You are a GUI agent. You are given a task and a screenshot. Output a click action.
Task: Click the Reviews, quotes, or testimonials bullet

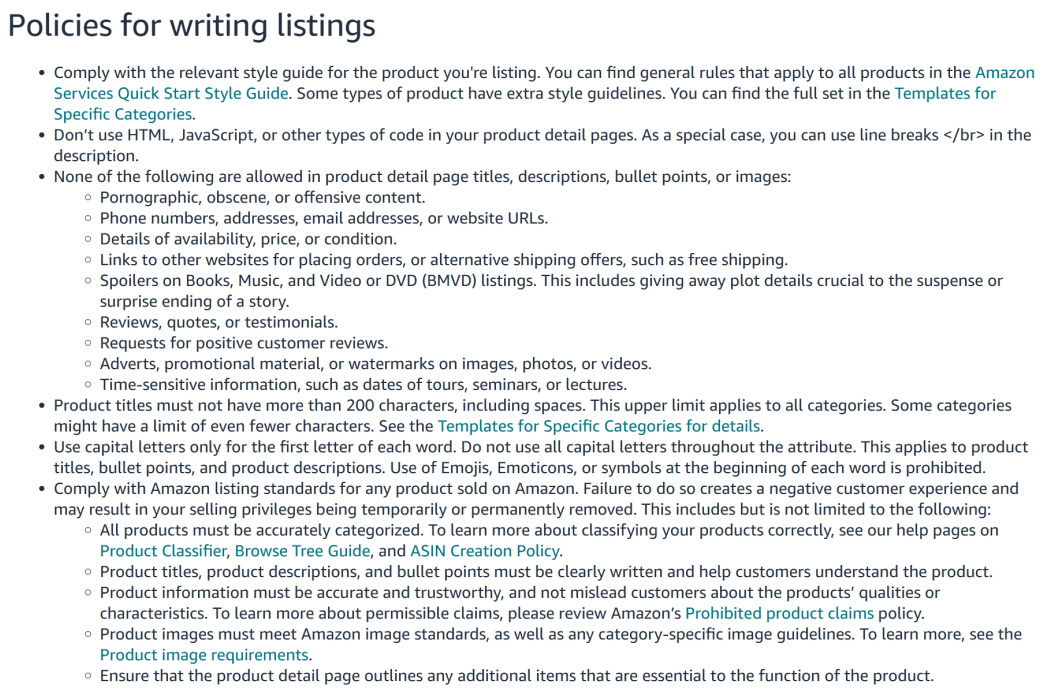[218, 322]
